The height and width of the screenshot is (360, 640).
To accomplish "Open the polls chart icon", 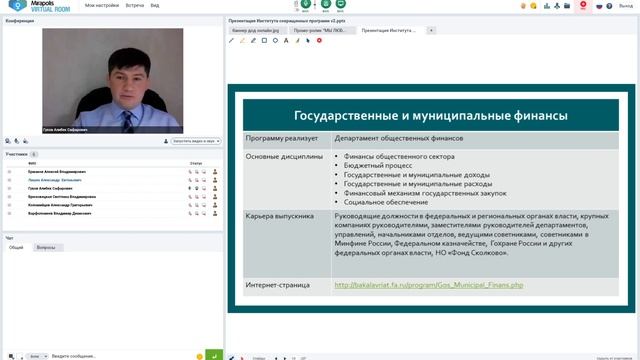I will click(547, 6).
